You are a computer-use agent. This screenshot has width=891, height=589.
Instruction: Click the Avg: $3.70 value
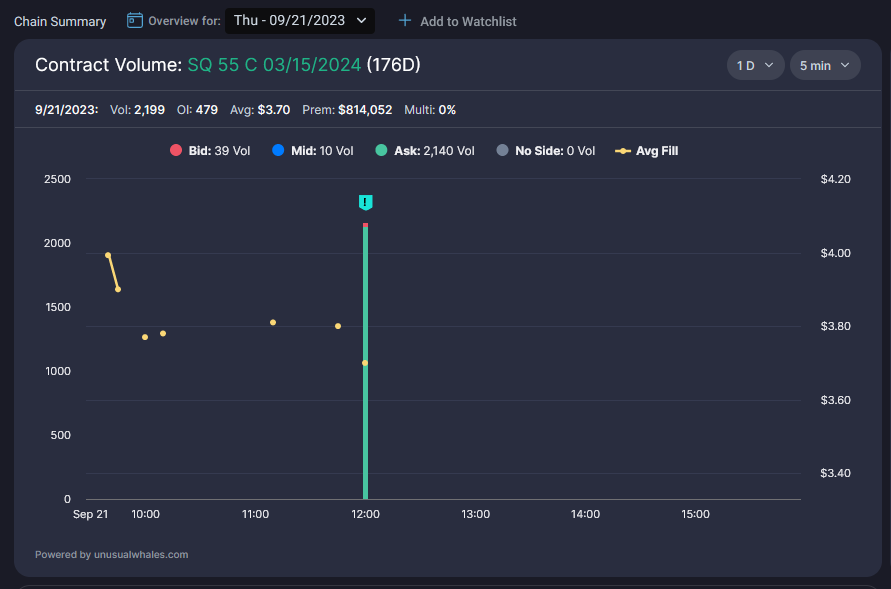[260, 110]
